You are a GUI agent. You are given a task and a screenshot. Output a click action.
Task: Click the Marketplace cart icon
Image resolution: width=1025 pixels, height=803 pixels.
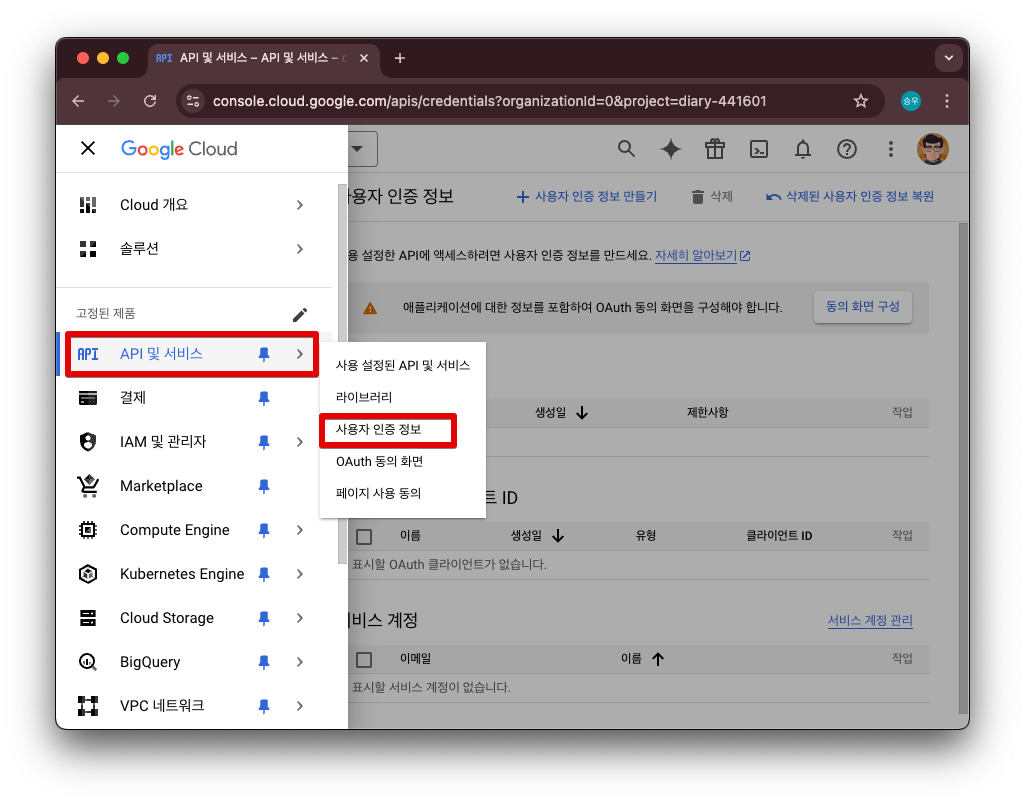(88, 486)
